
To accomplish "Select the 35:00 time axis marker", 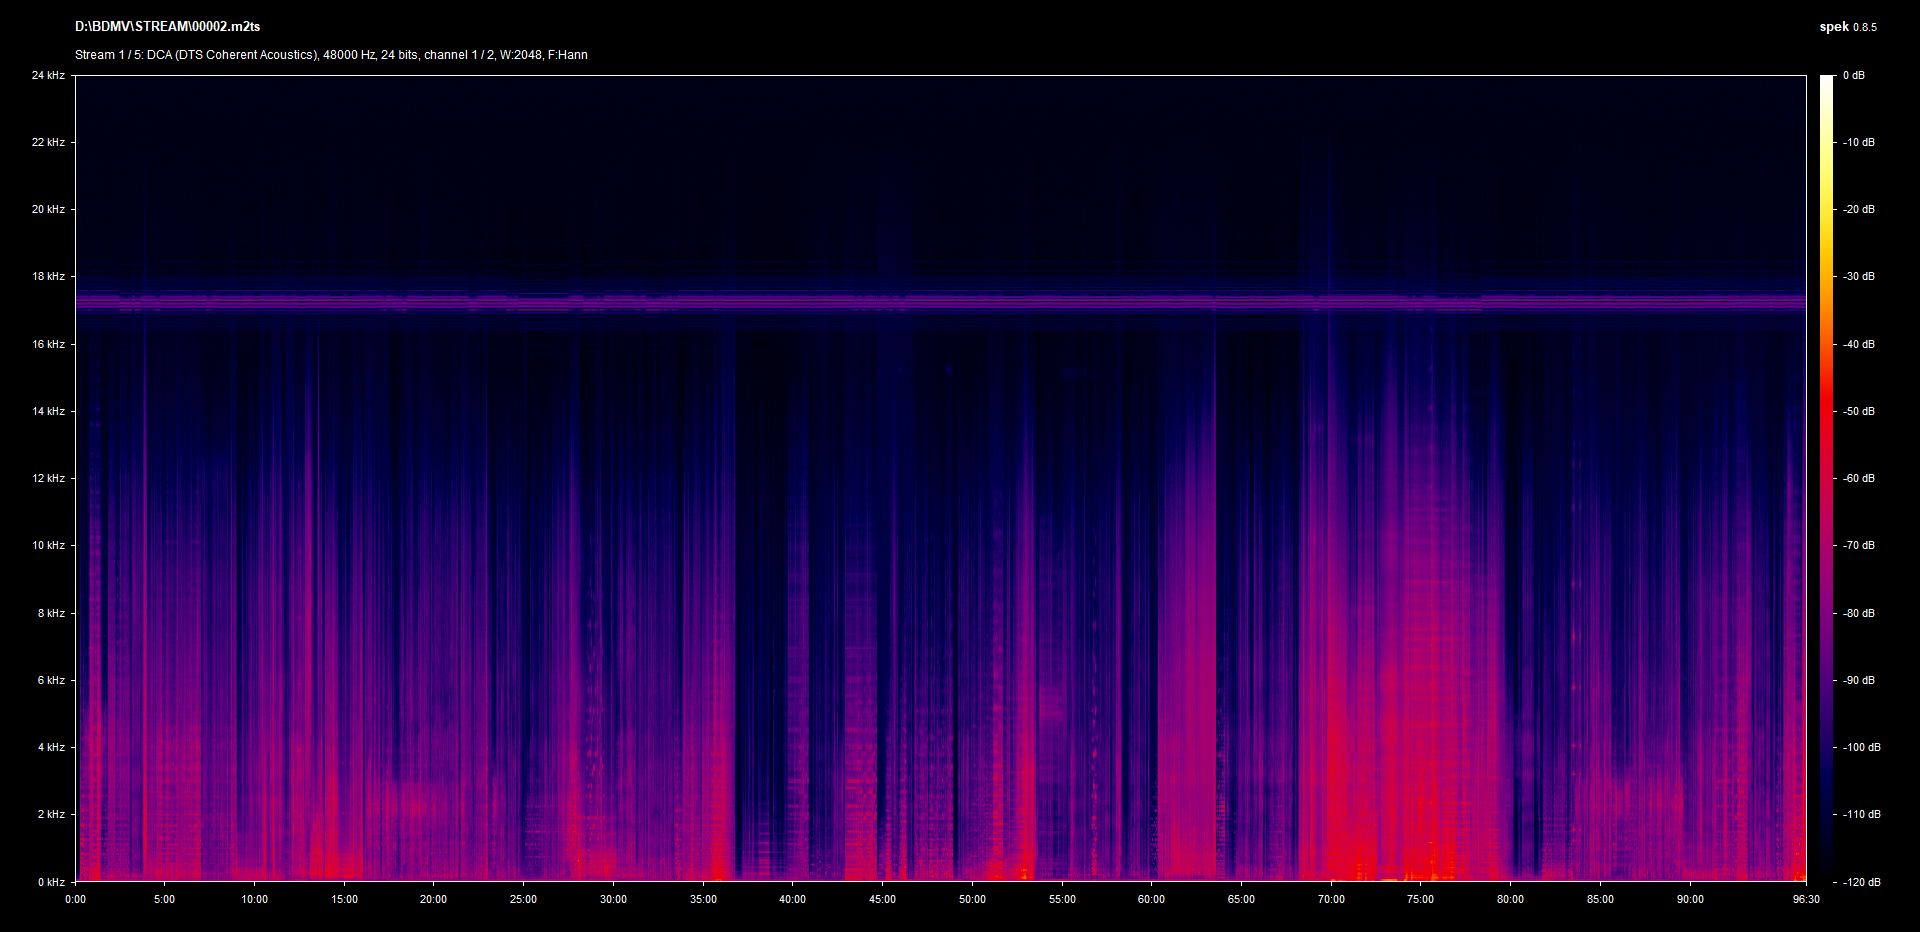I will click(703, 900).
